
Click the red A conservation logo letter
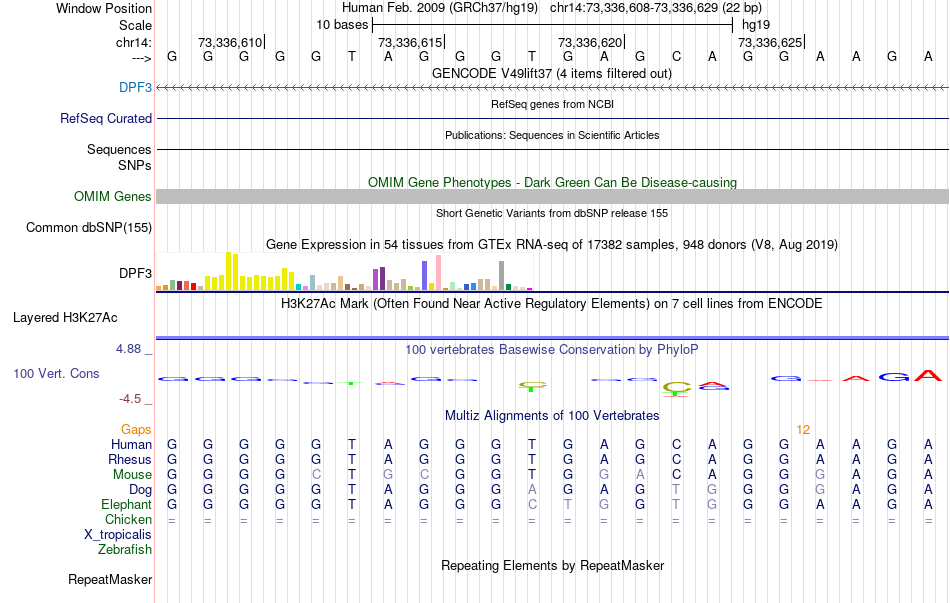coord(928,376)
